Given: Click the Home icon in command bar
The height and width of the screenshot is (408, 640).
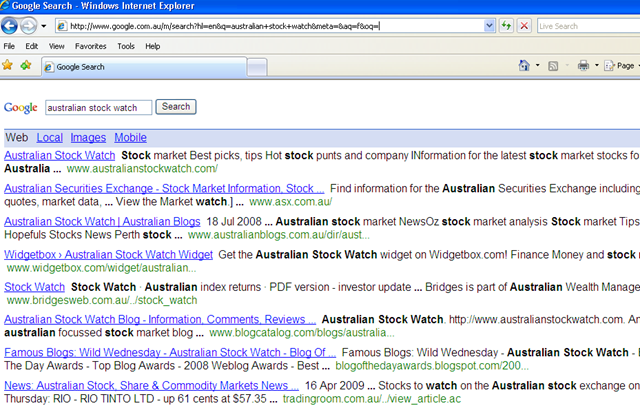Looking at the screenshot, I should (524, 65).
